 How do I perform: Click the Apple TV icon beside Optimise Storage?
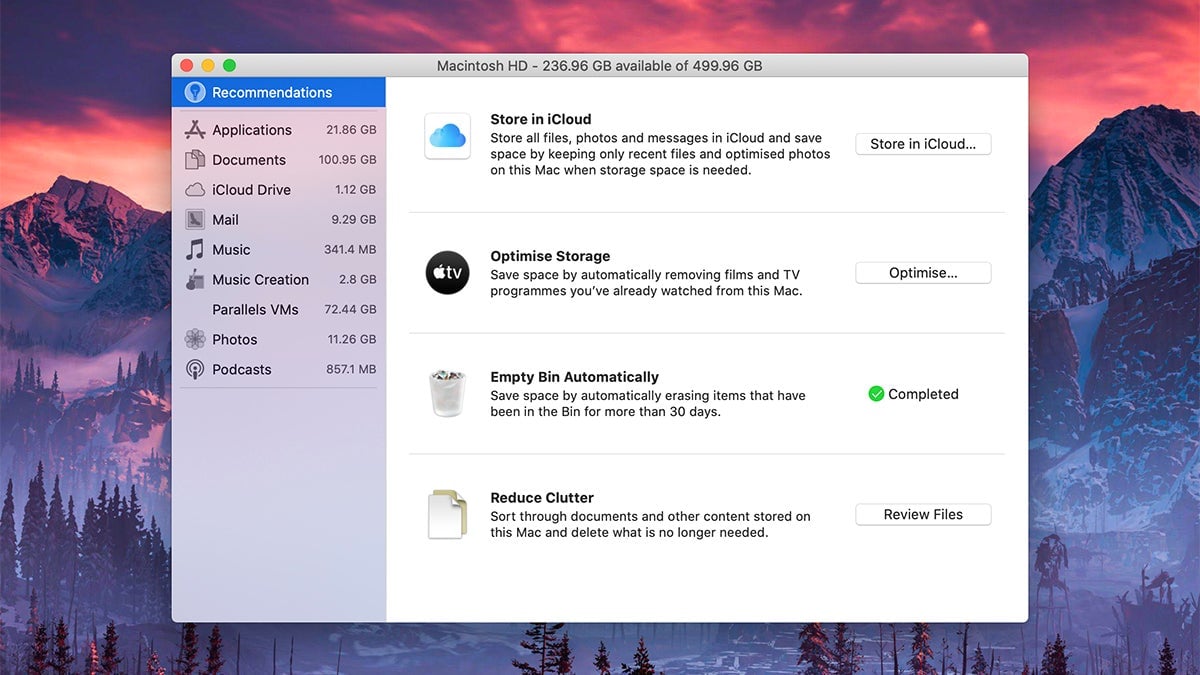(447, 272)
